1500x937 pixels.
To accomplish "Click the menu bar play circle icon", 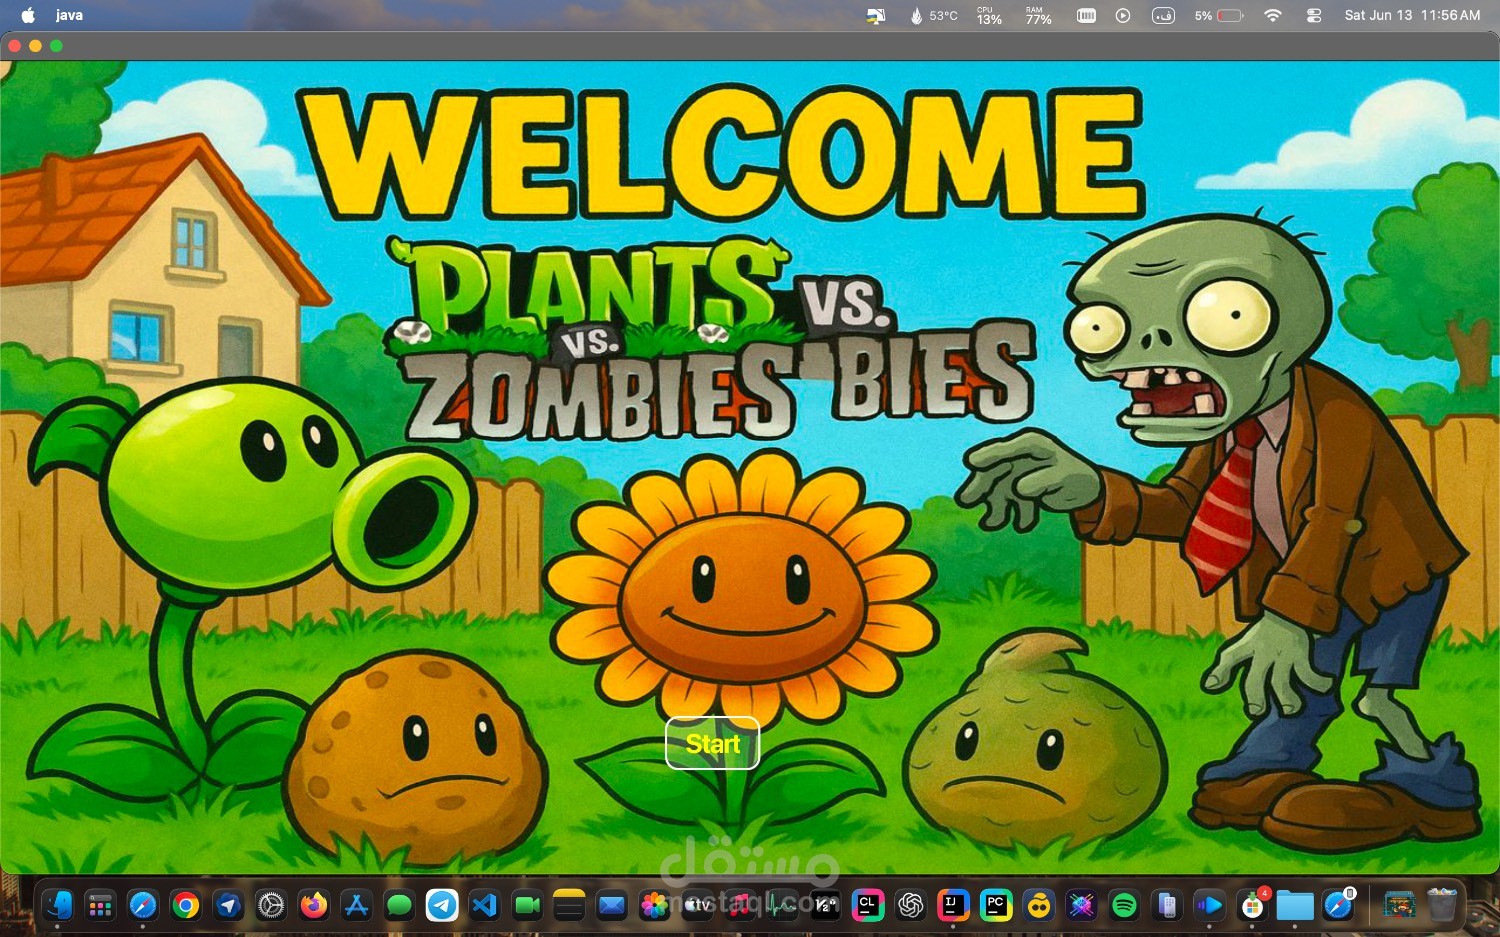I will tap(1123, 15).
